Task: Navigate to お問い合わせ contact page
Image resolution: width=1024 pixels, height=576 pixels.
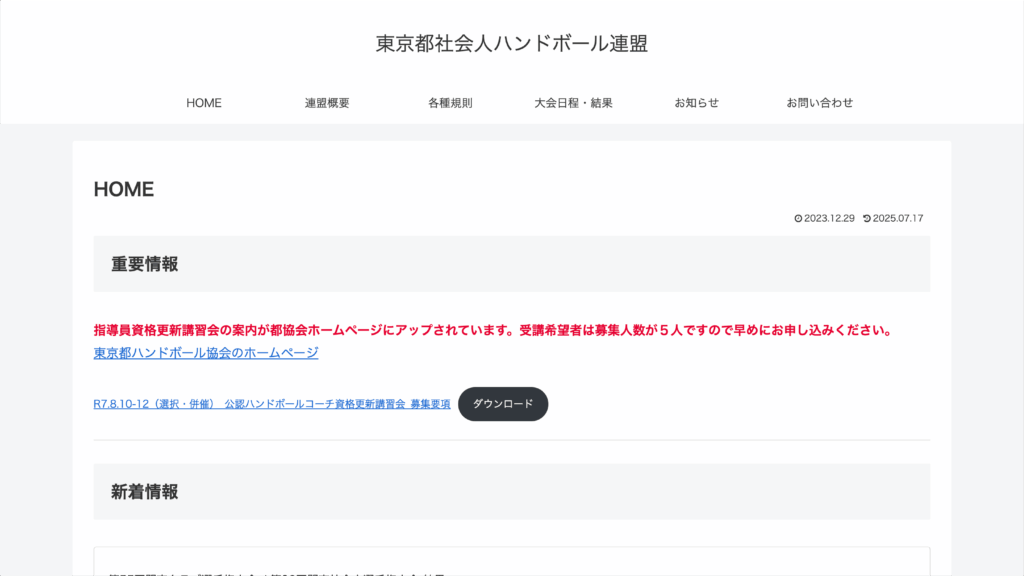Action: pyautogui.click(x=819, y=103)
